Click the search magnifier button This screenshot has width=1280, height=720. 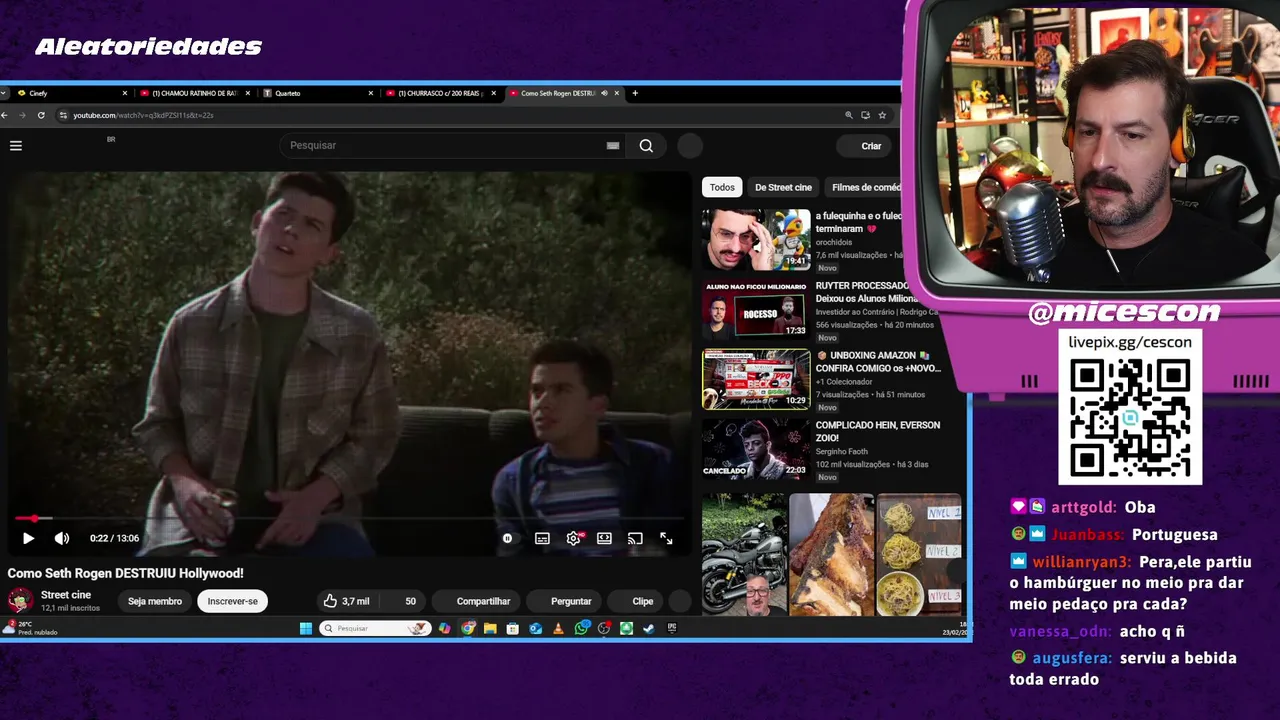(646, 146)
